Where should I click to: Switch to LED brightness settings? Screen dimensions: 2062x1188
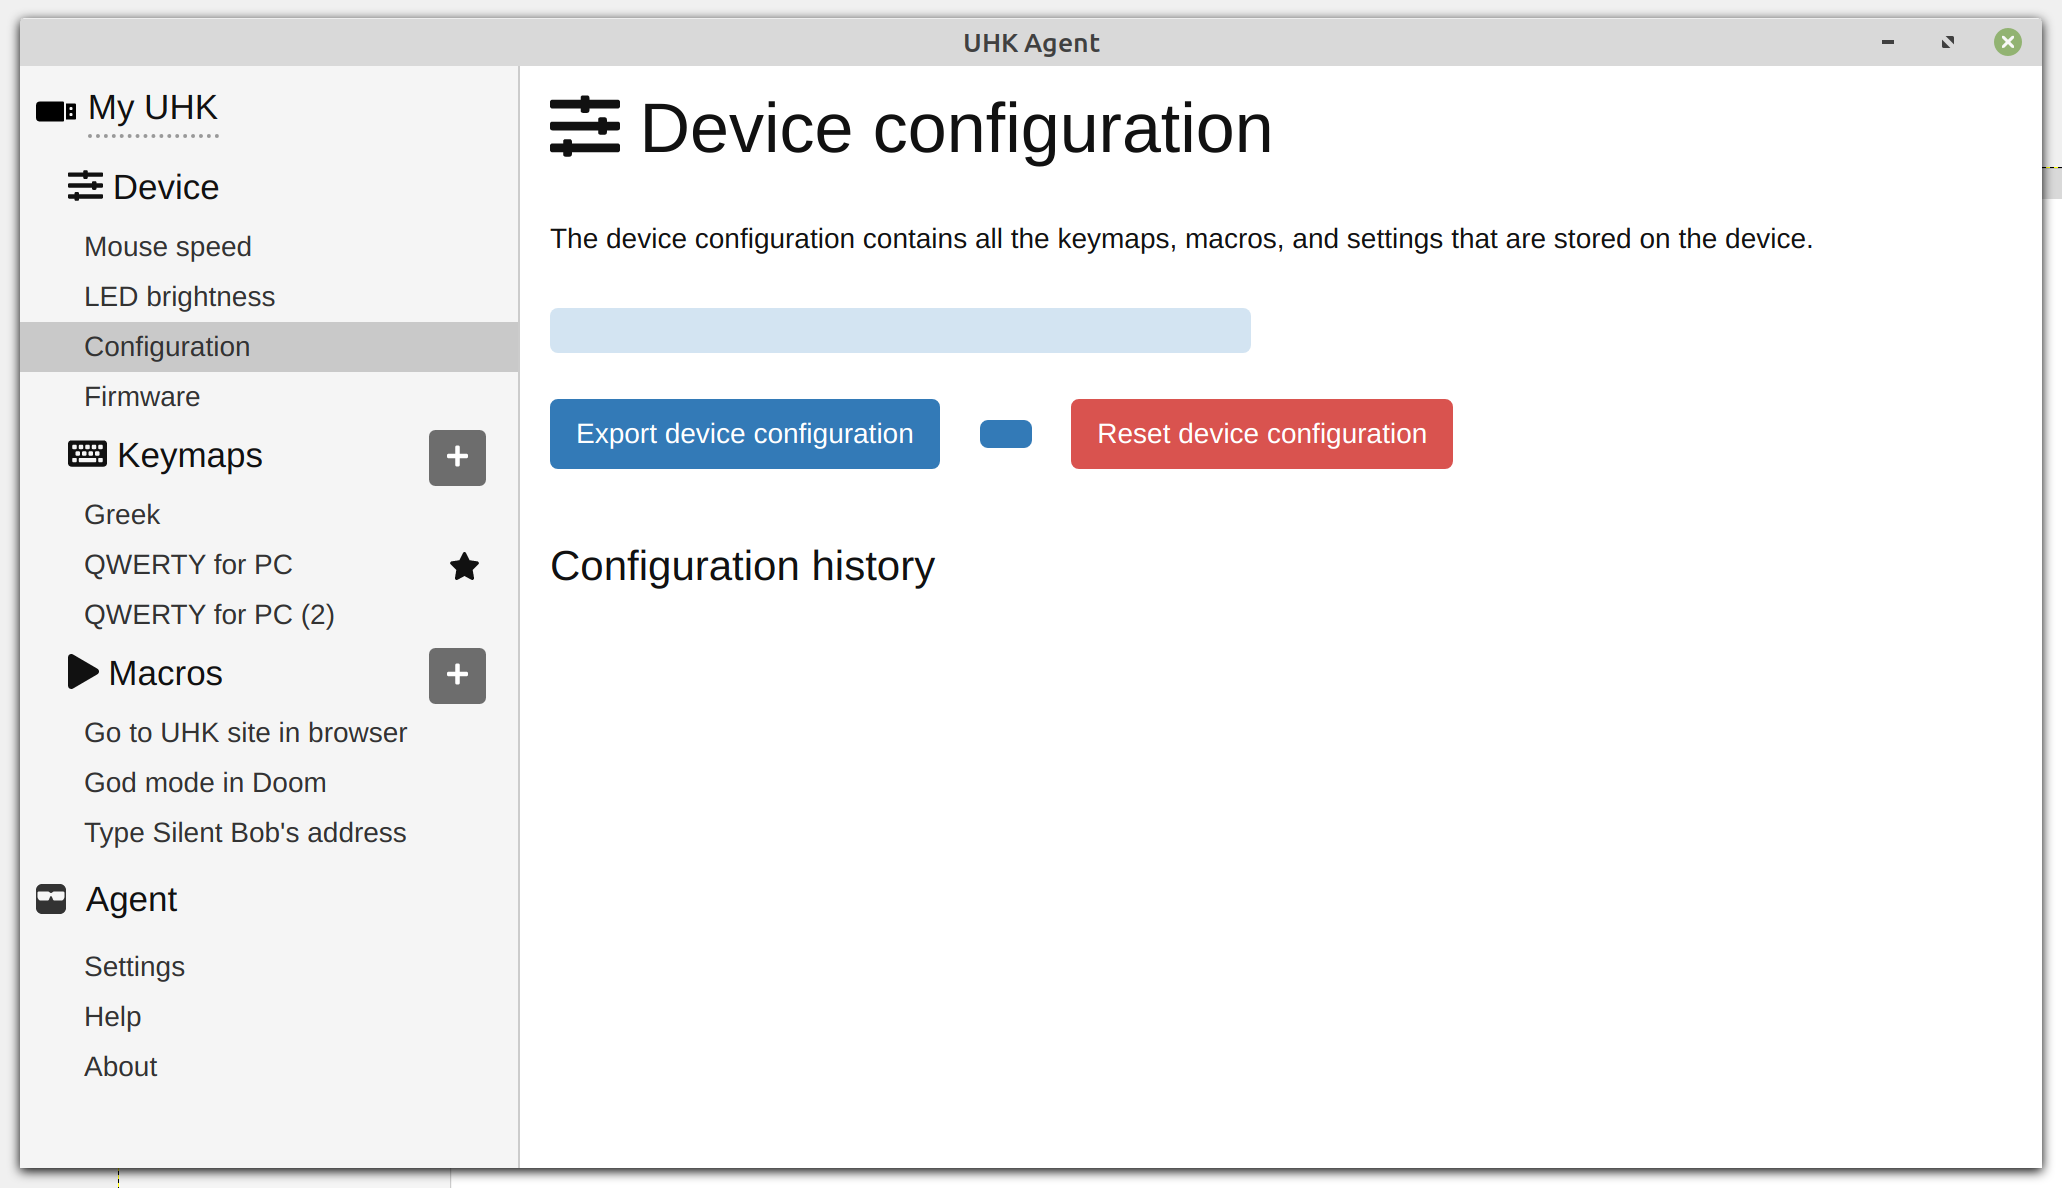coord(179,296)
